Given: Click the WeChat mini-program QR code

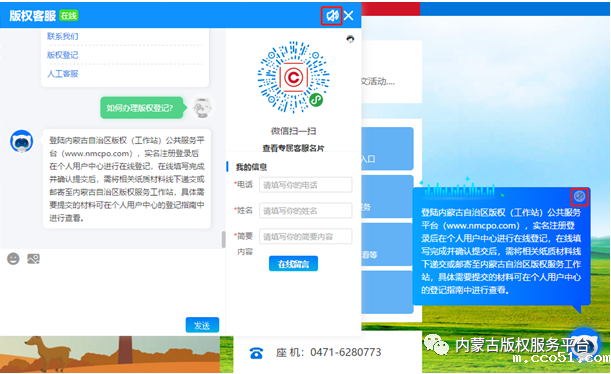Looking at the screenshot, I should click(293, 78).
